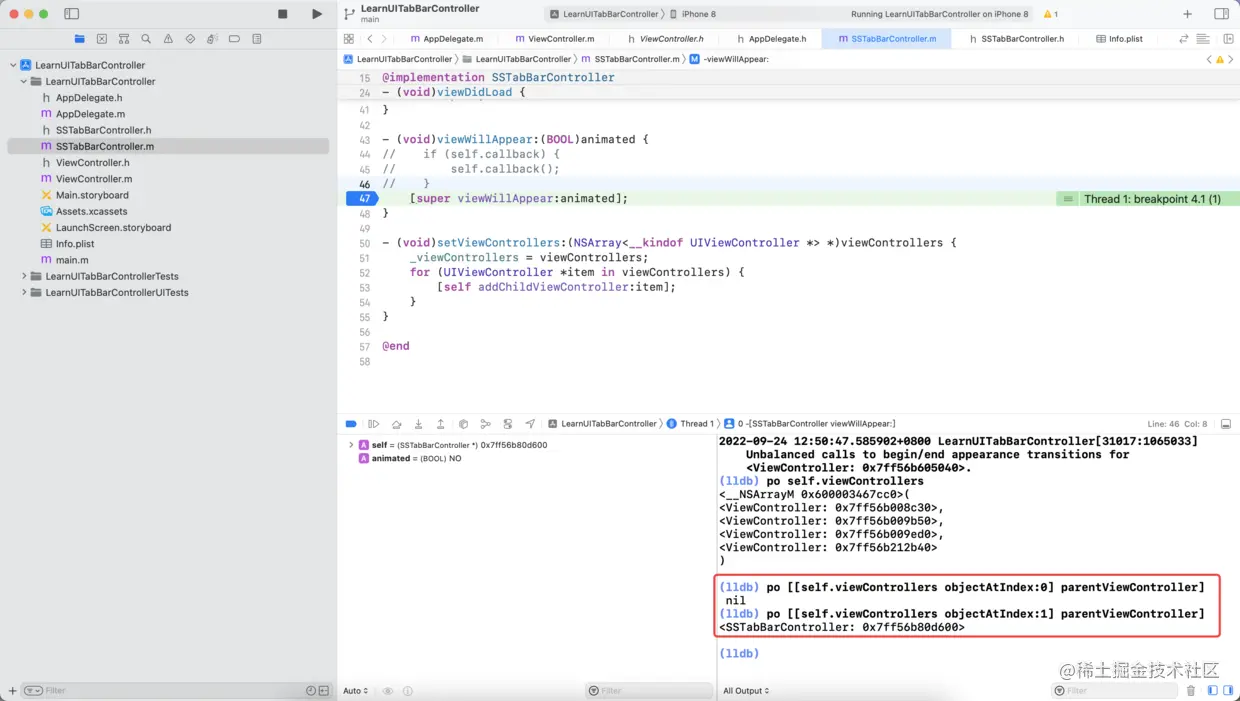Screen dimensions: 1240x701
Task: Switch to AppDelegate.m tab
Action: point(447,39)
